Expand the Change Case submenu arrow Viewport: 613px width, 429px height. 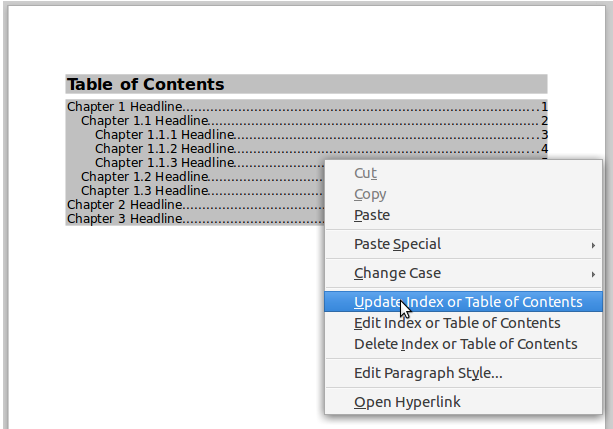pyautogui.click(x=593, y=274)
